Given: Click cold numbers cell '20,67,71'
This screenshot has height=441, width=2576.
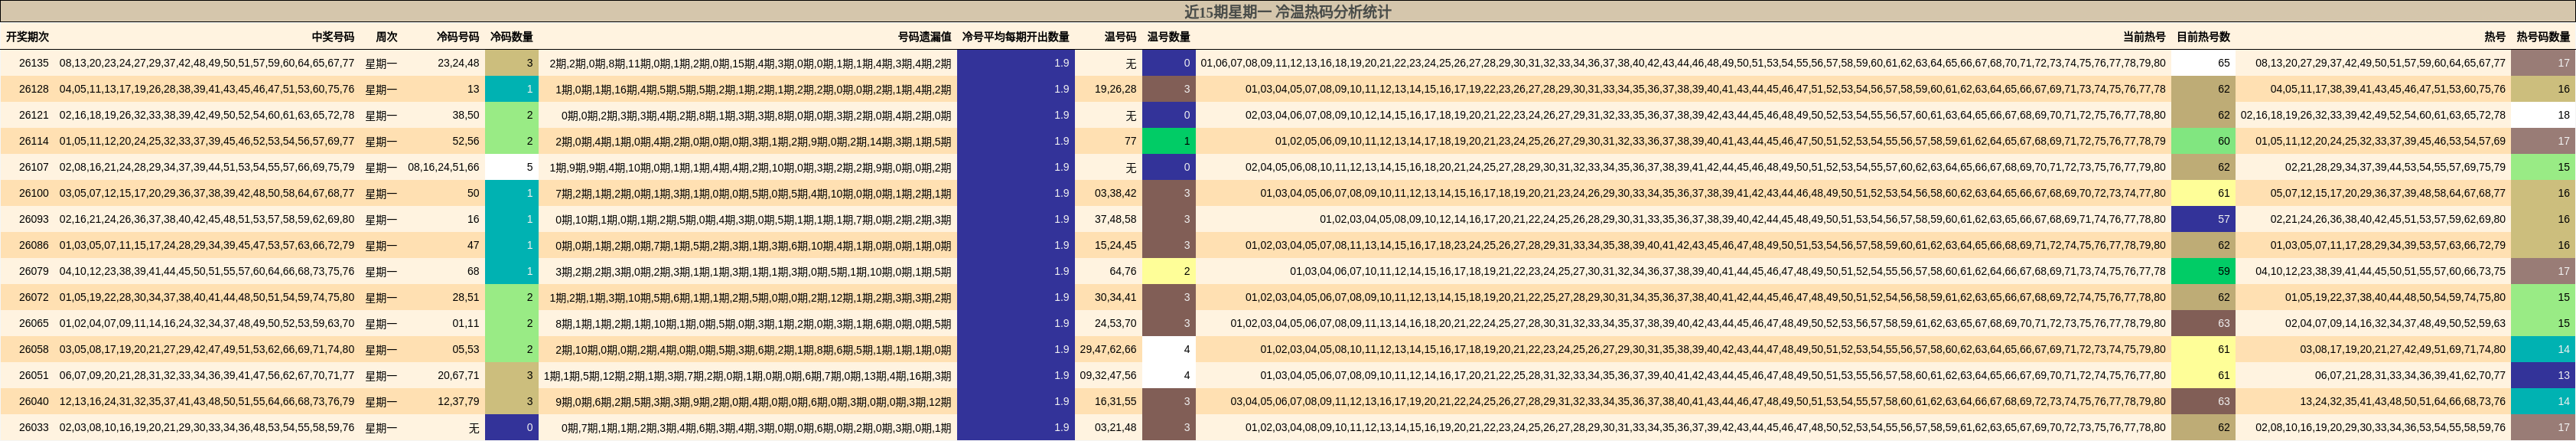Looking at the screenshot, I should [458, 375].
